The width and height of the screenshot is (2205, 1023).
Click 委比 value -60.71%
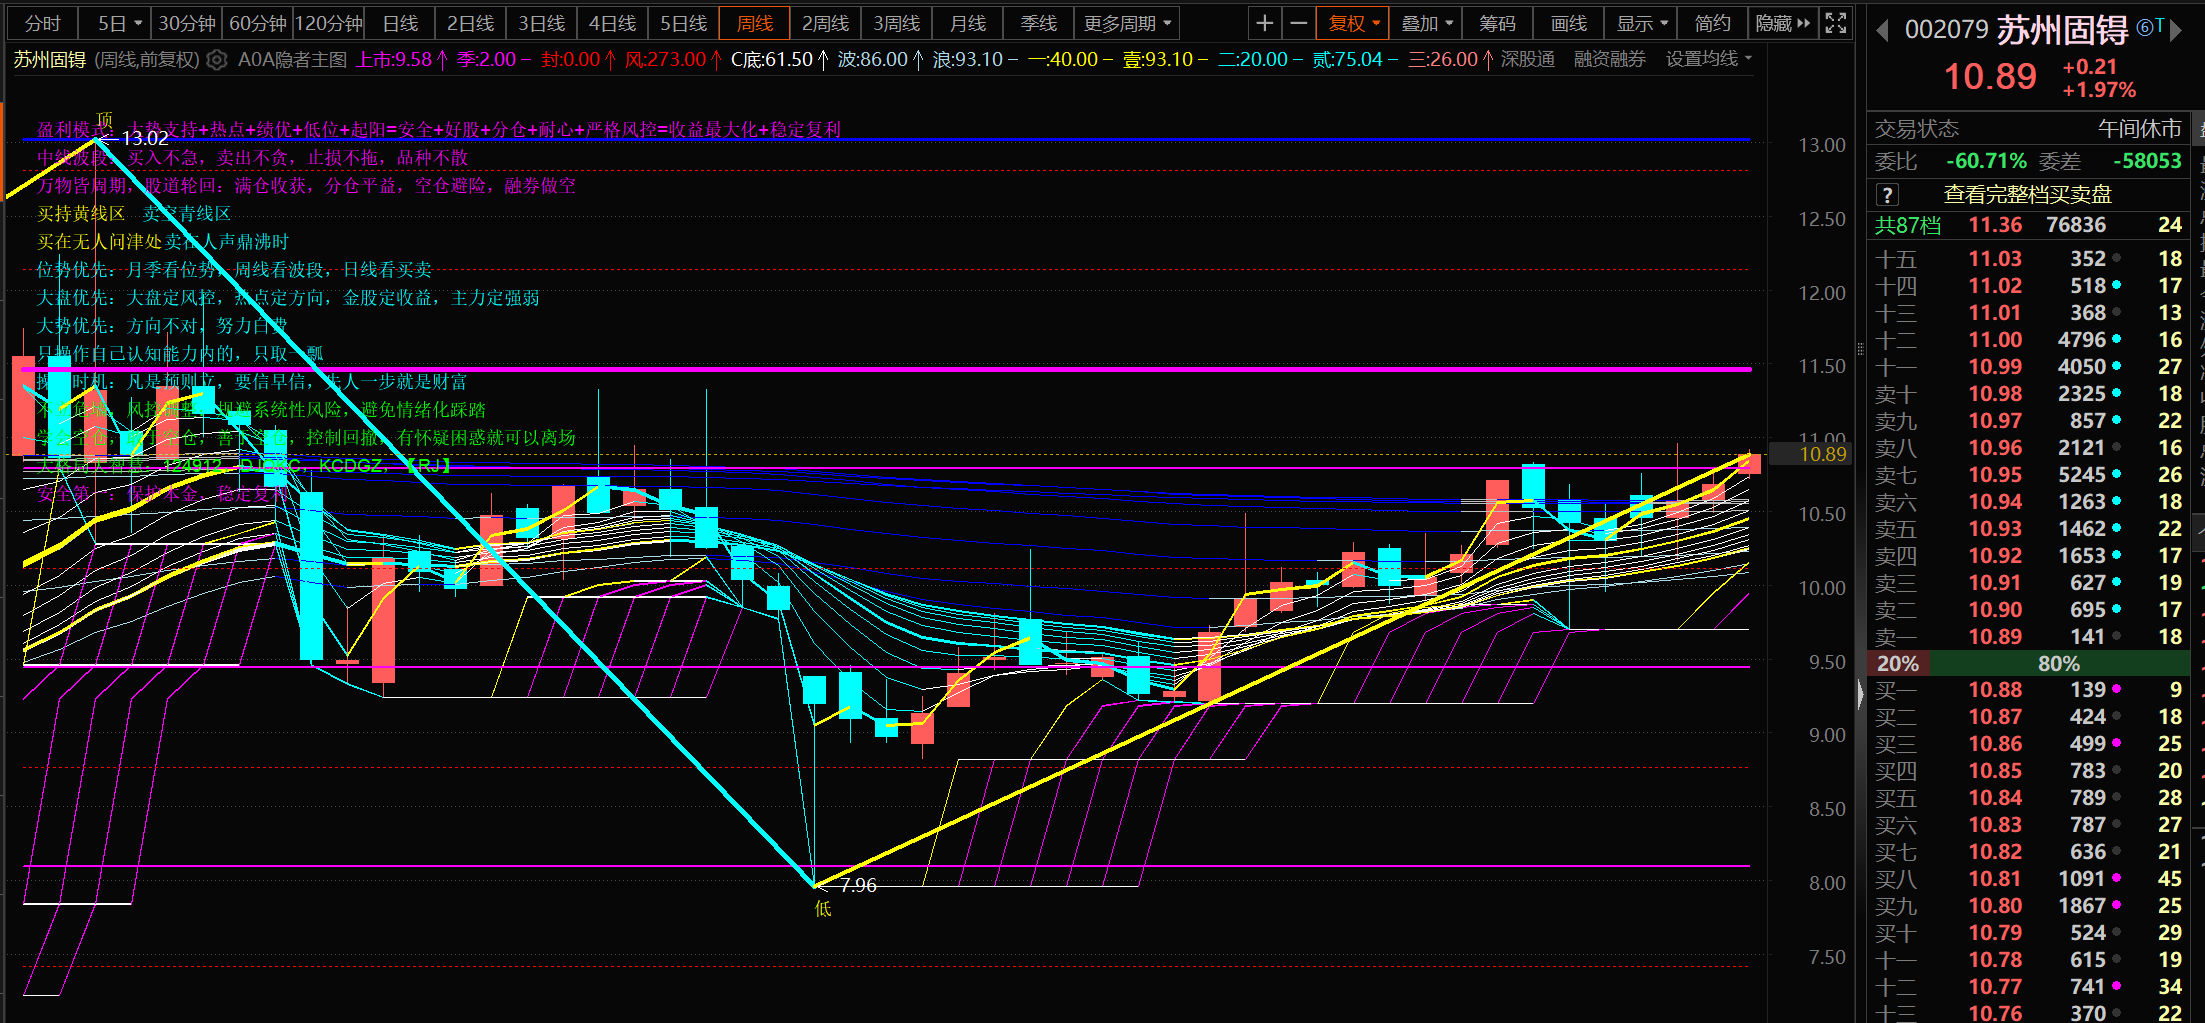point(1986,161)
